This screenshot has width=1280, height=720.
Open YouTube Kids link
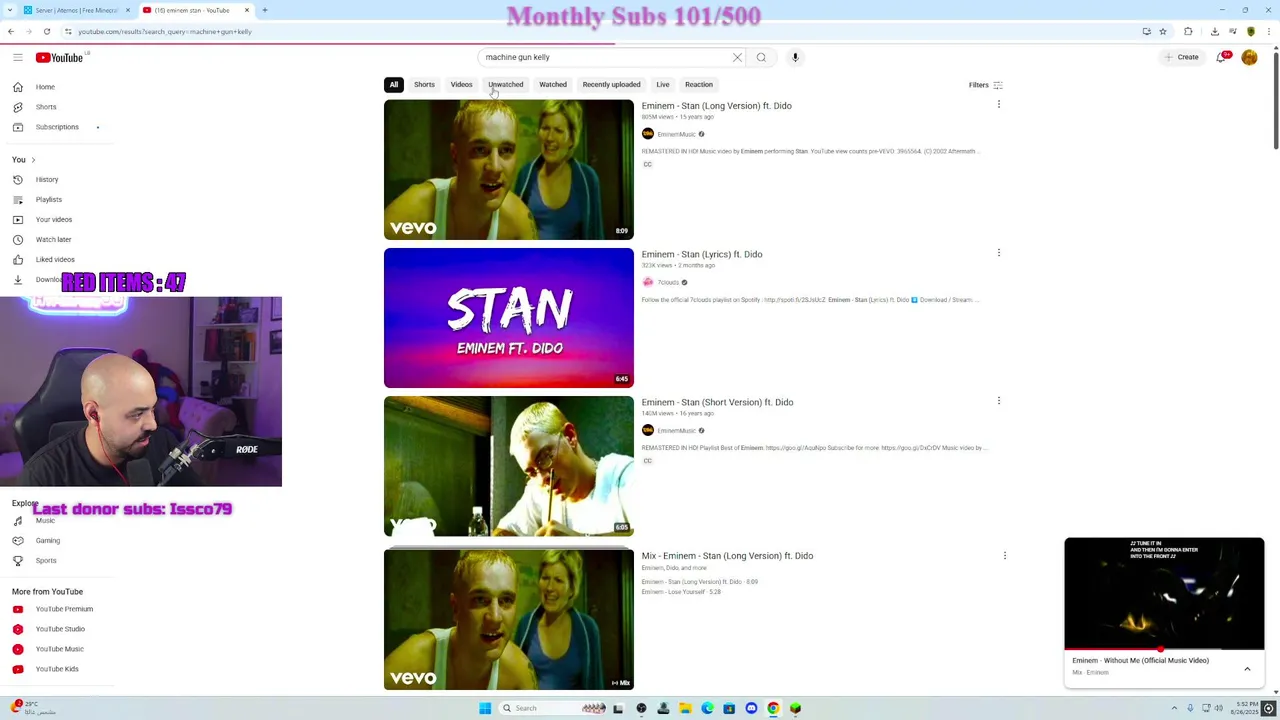[55, 669]
